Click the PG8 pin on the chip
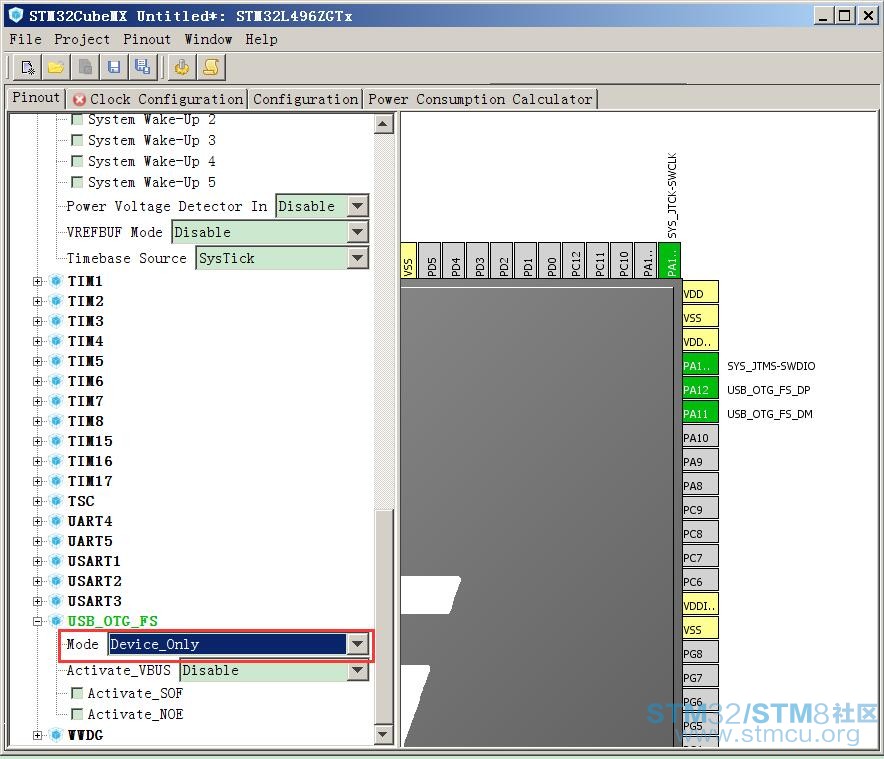The width and height of the screenshot is (884, 759). 700,654
